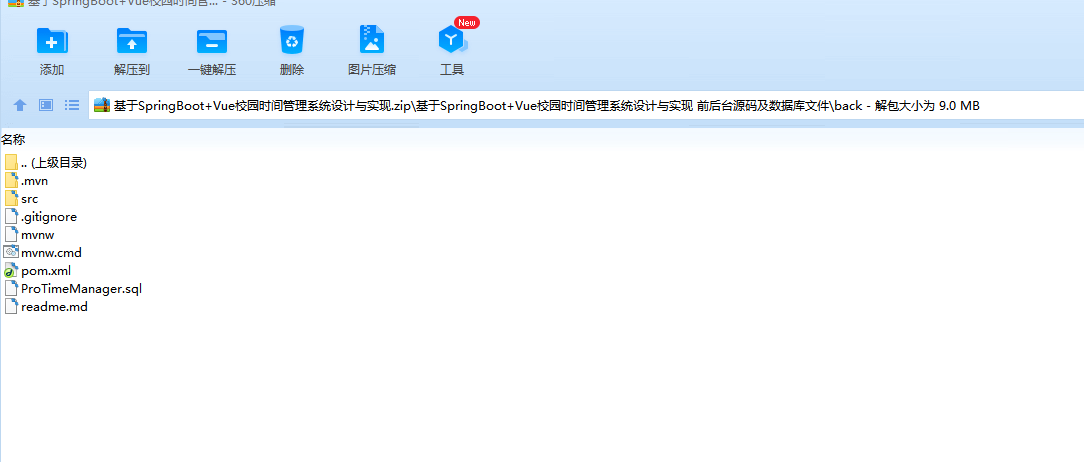Open the 工具 (Tools) icon with New badge

(x=453, y=40)
